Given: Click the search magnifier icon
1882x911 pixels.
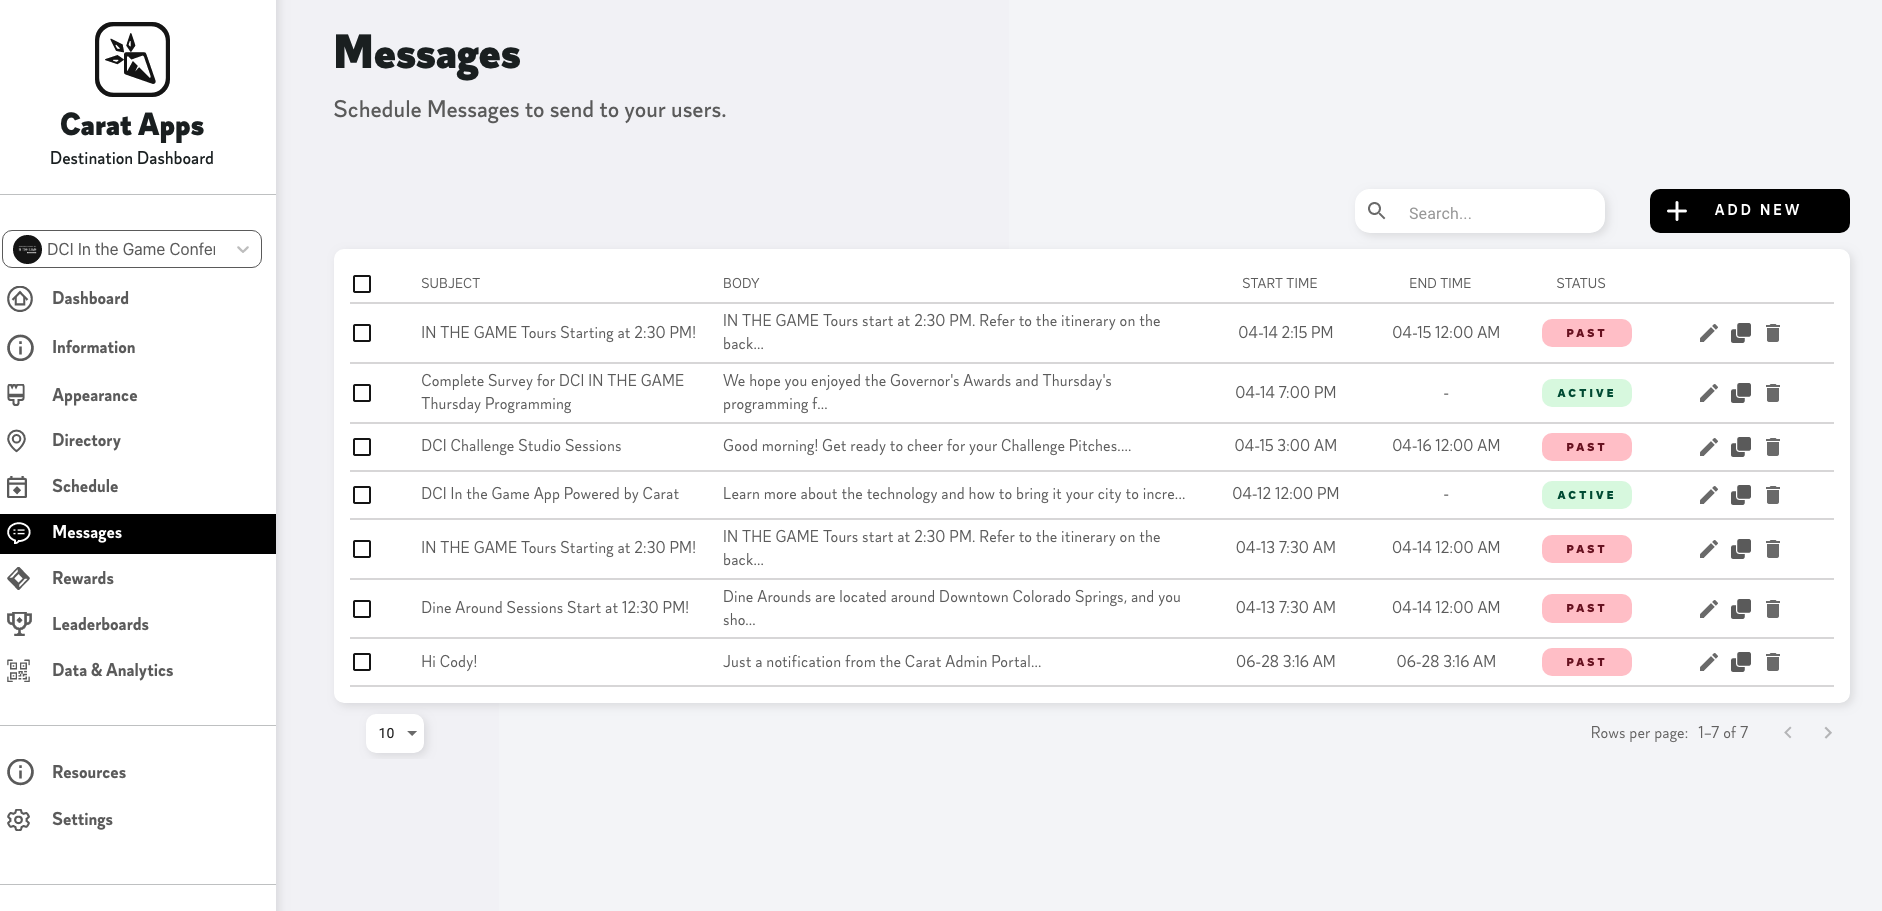Looking at the screenshot, I should 1377,211.
